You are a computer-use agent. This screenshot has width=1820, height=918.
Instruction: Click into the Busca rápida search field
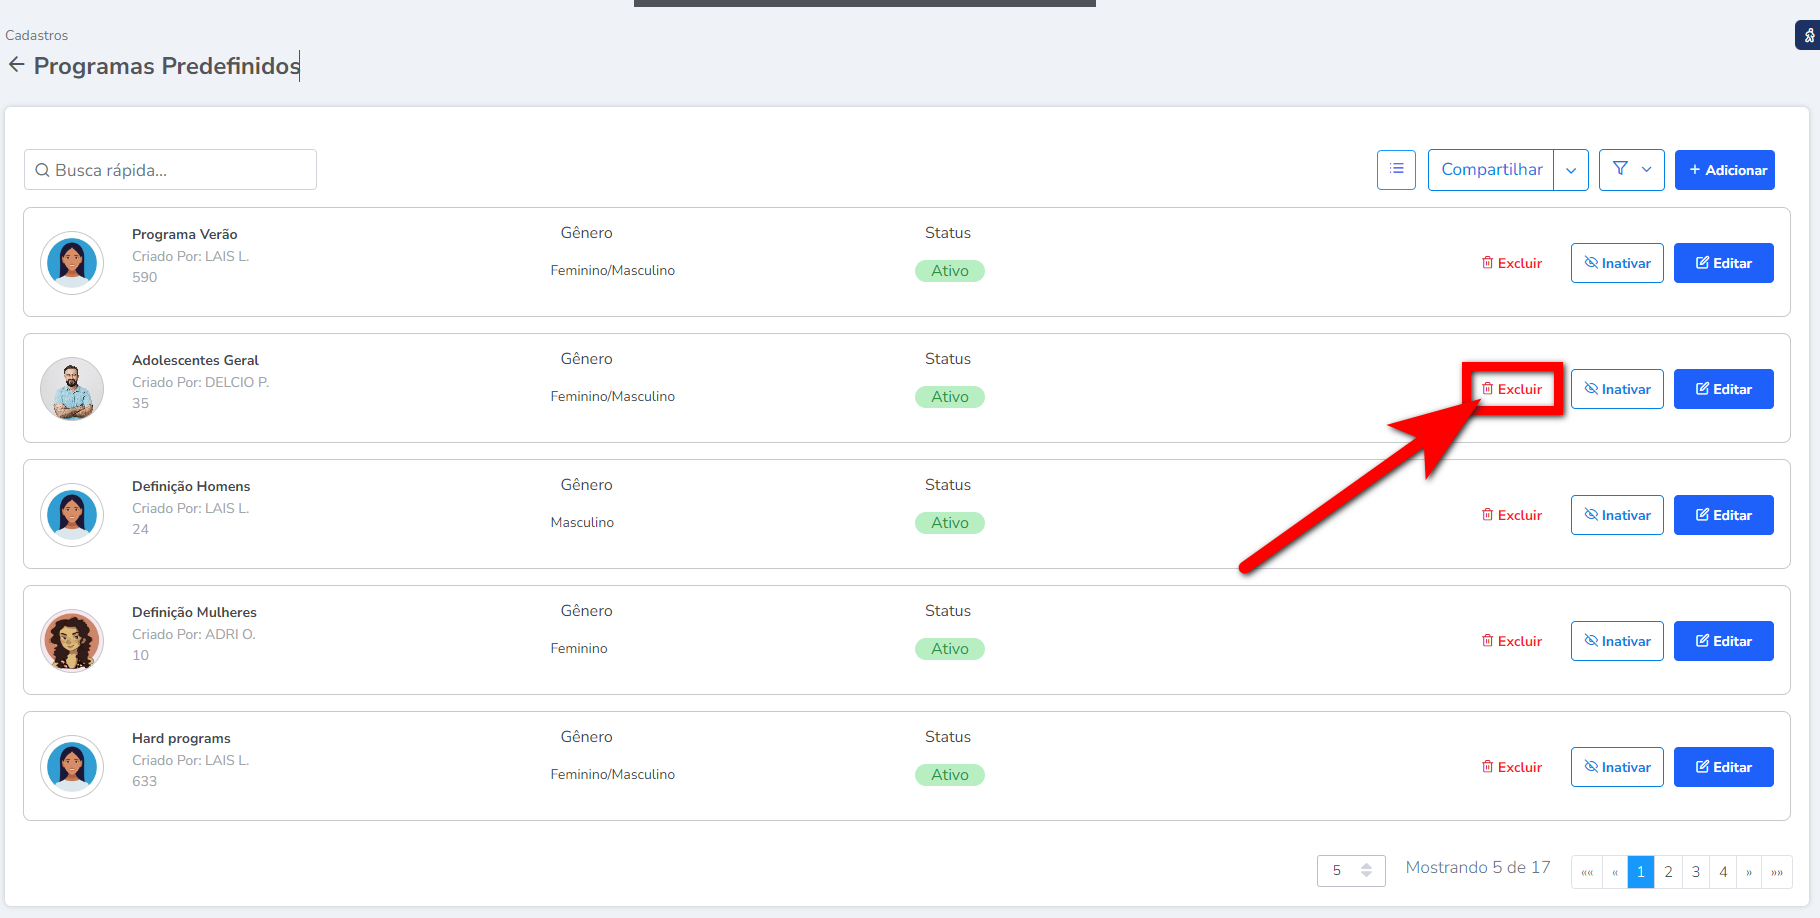click(170, 170)
